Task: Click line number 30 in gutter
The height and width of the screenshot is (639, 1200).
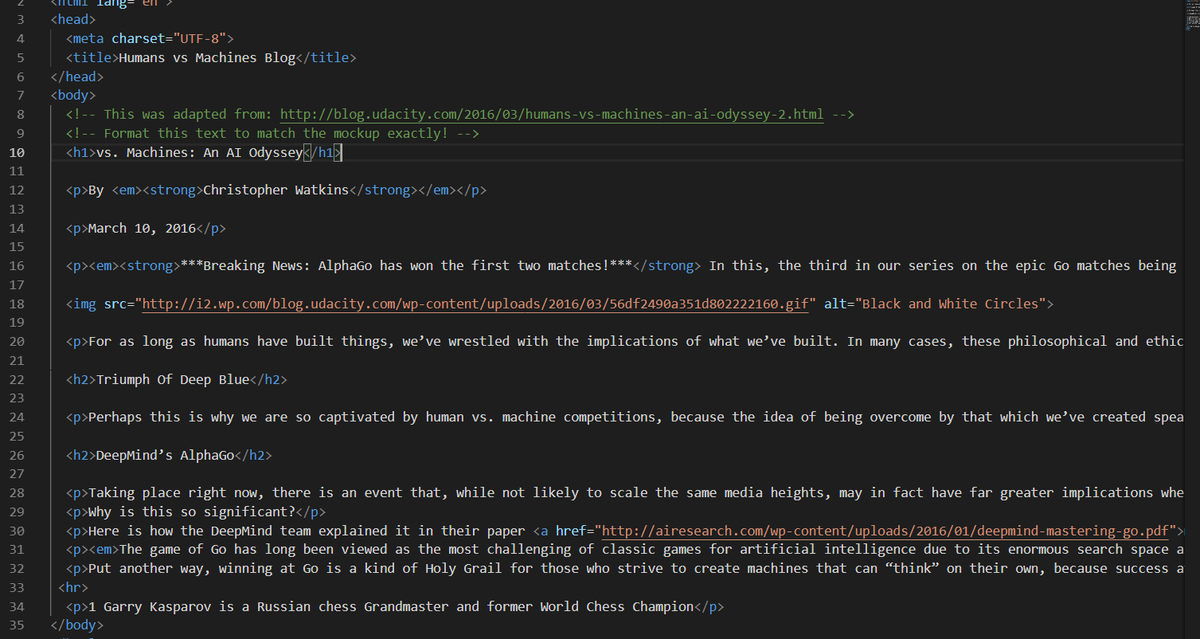Action: tap(19, 530)
